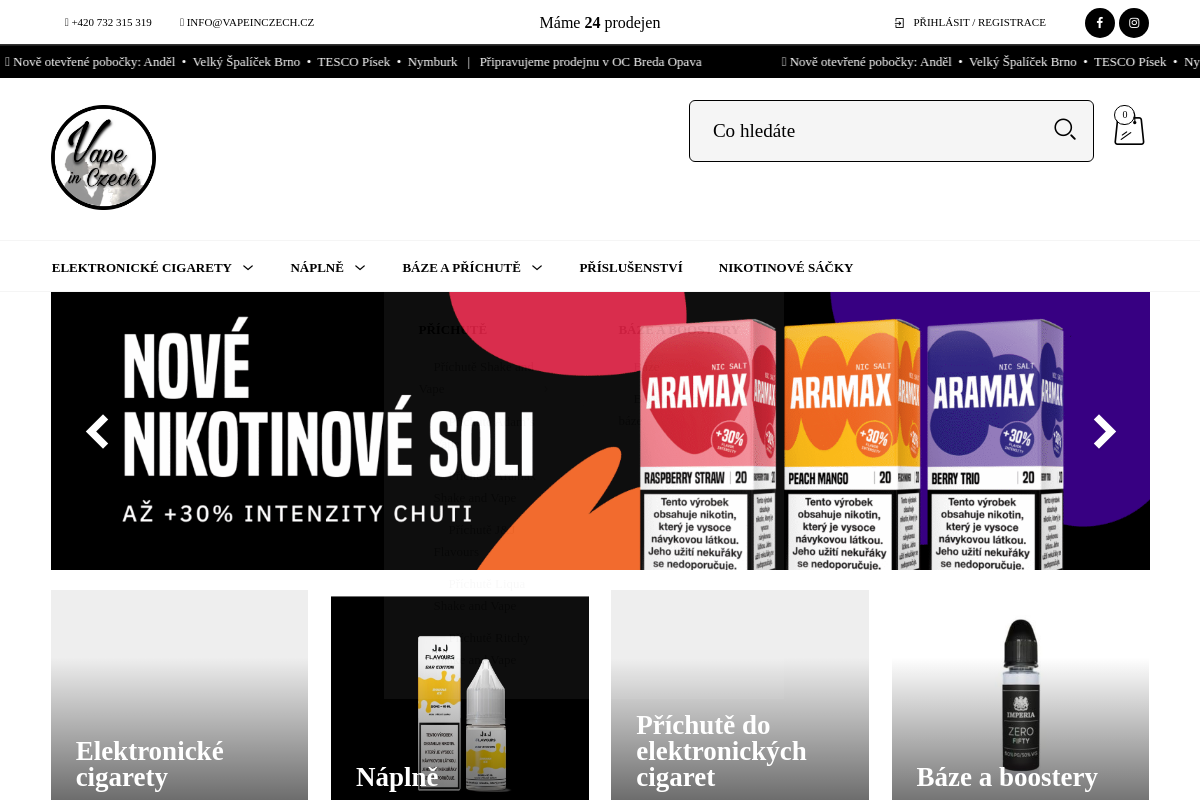Open the Elektronické cigarety category card
This screenshot has height=800, width=1200.
179,695
